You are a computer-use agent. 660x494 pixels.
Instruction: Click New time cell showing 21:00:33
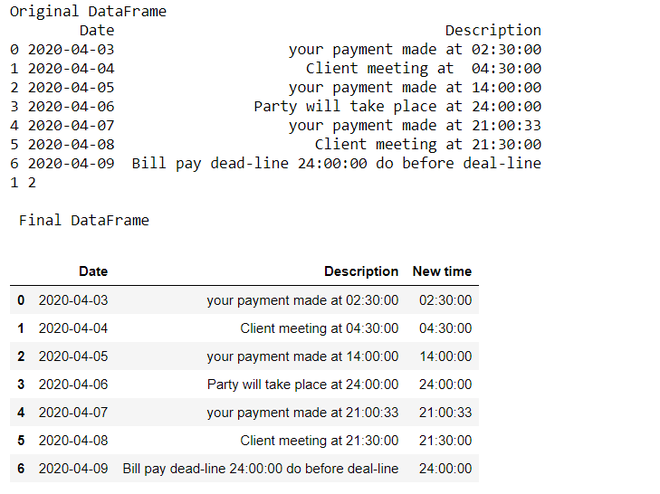tap(446, 412)
